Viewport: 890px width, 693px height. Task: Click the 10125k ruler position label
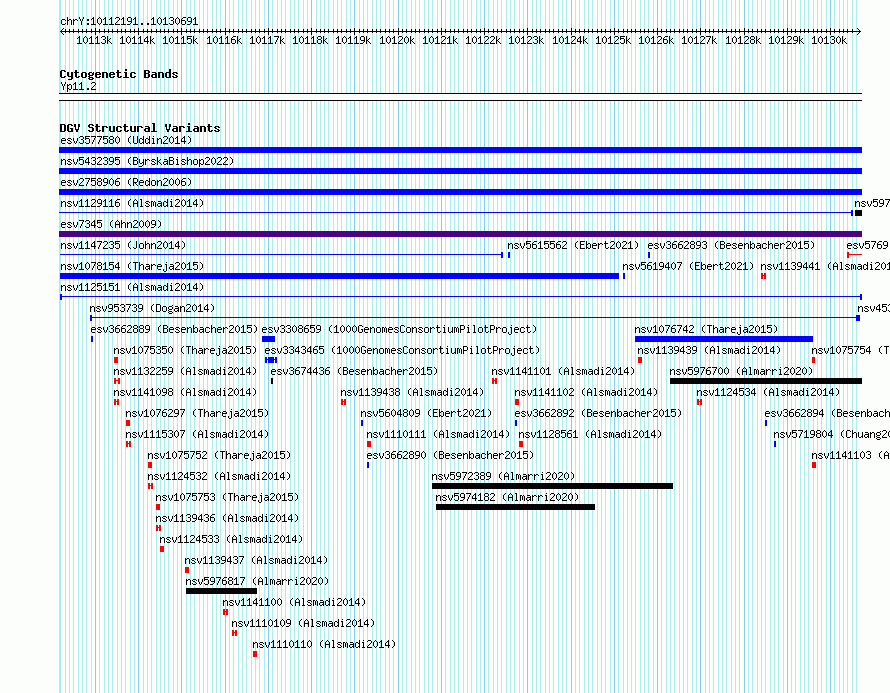coord(613,40)
